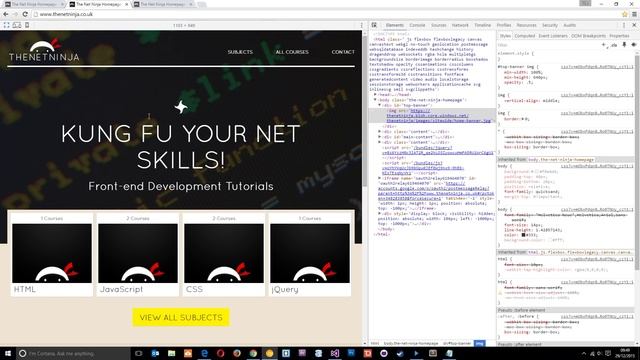The width and height of the screenshot is (640, 360).
Task: Select the Properties tab
Action: click(619, 36)
